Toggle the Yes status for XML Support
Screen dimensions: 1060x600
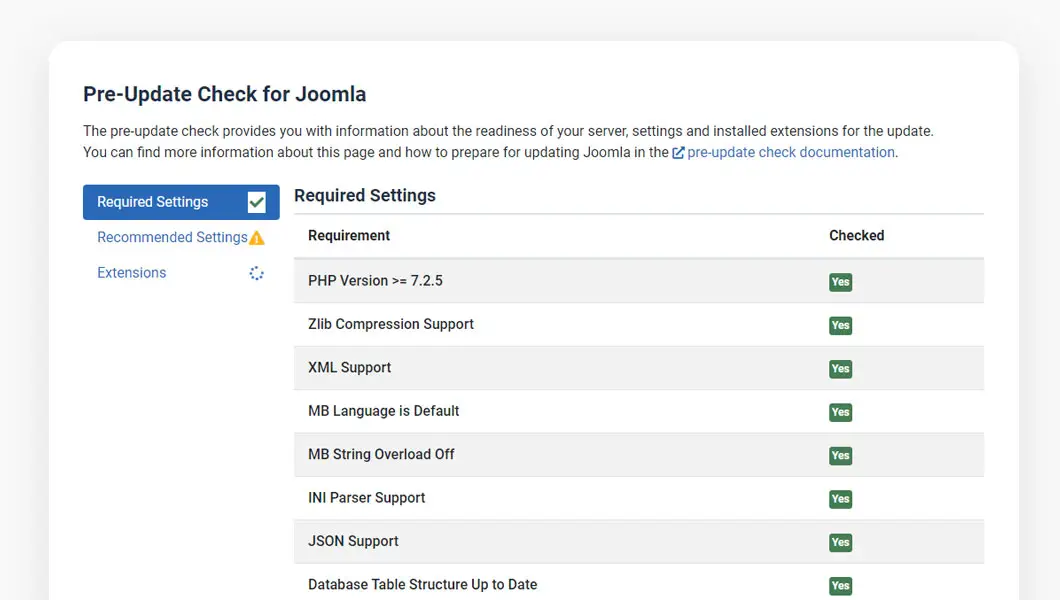(840, 369)
